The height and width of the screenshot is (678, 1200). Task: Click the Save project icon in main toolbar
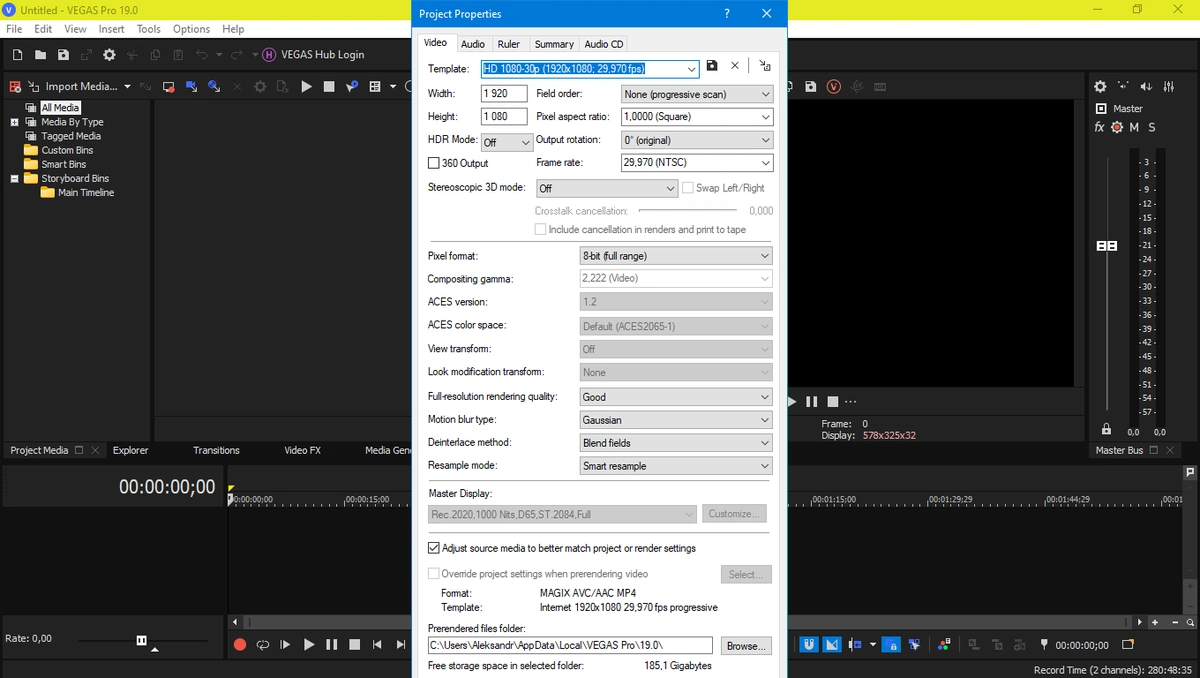tap(63, 55)
